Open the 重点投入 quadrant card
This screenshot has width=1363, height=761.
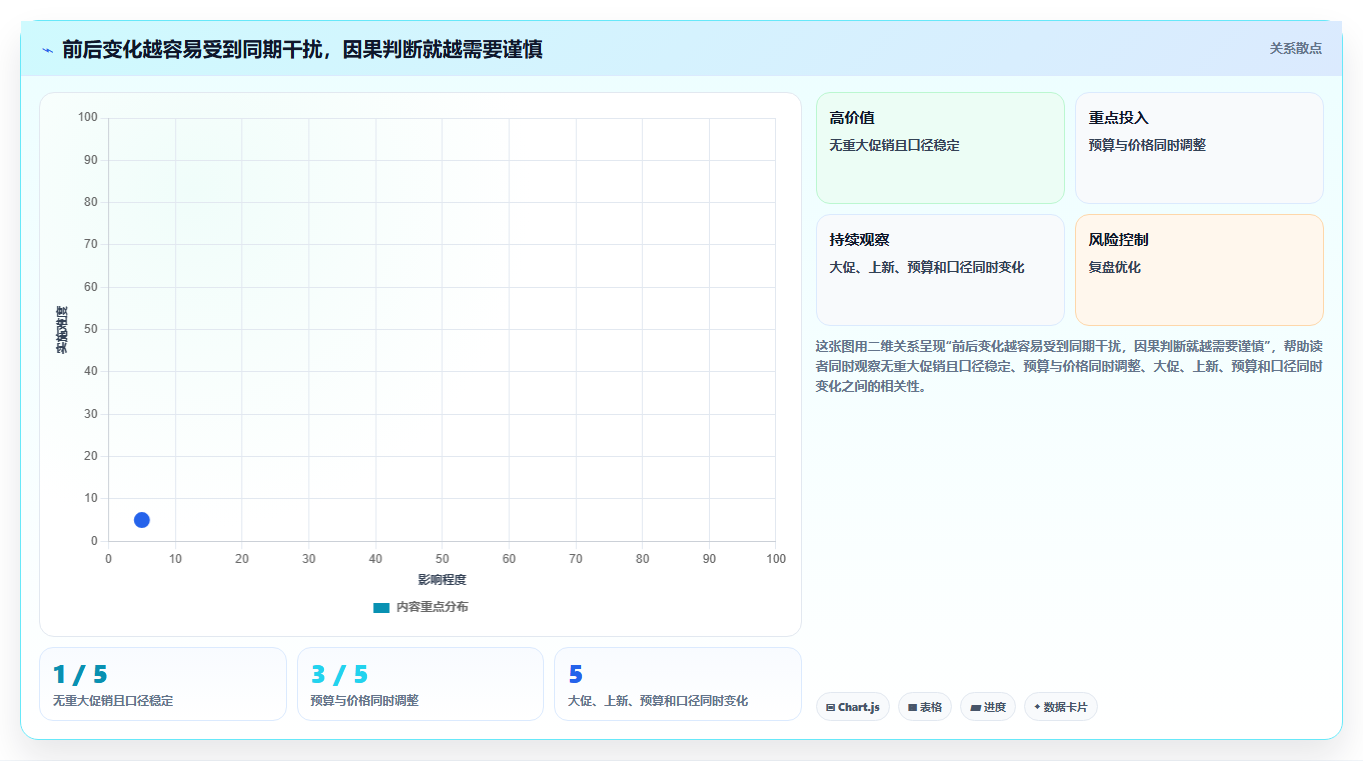[x=1199, y=148]
